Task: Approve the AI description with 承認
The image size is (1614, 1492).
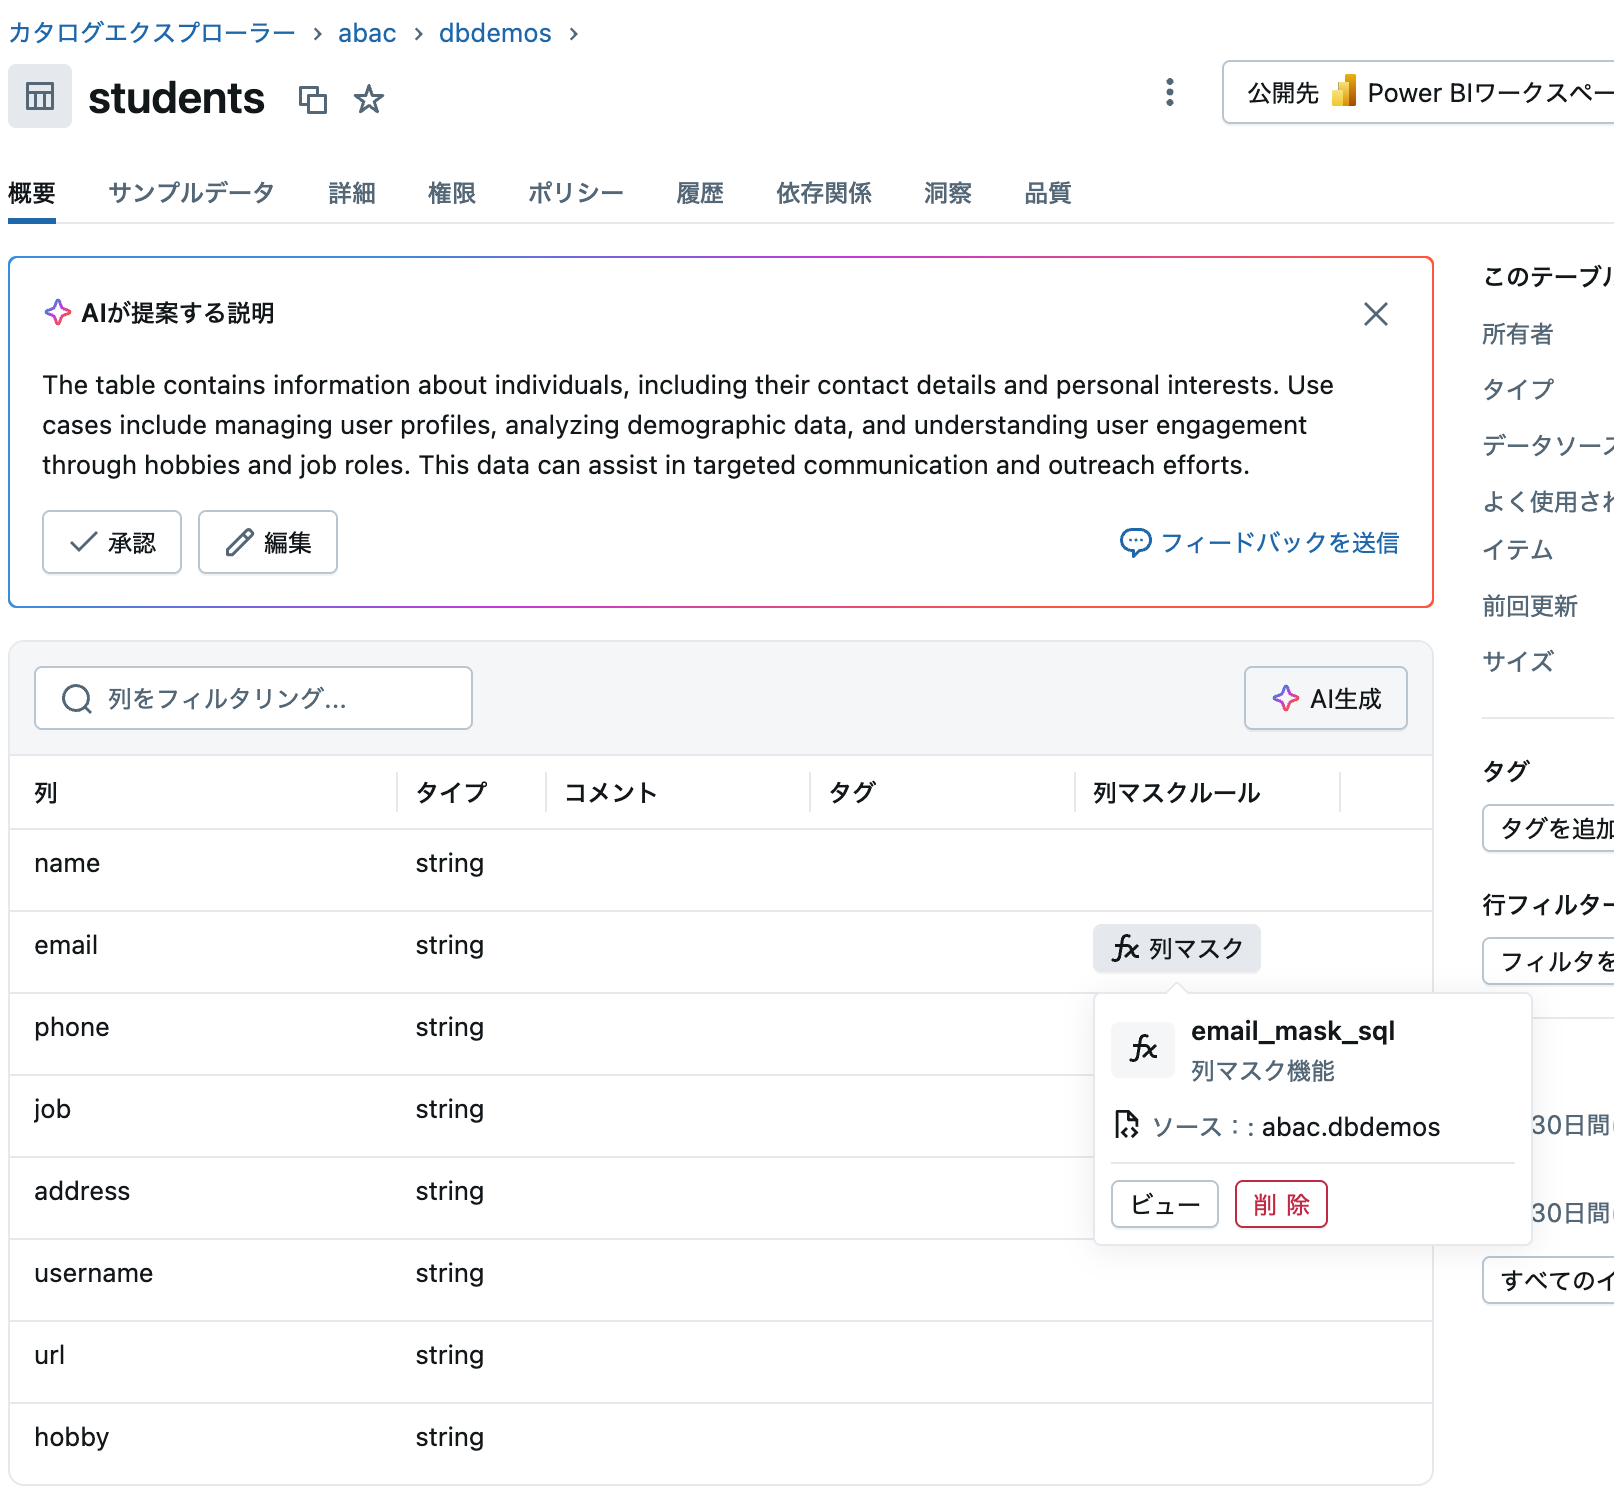Action: 111,542
